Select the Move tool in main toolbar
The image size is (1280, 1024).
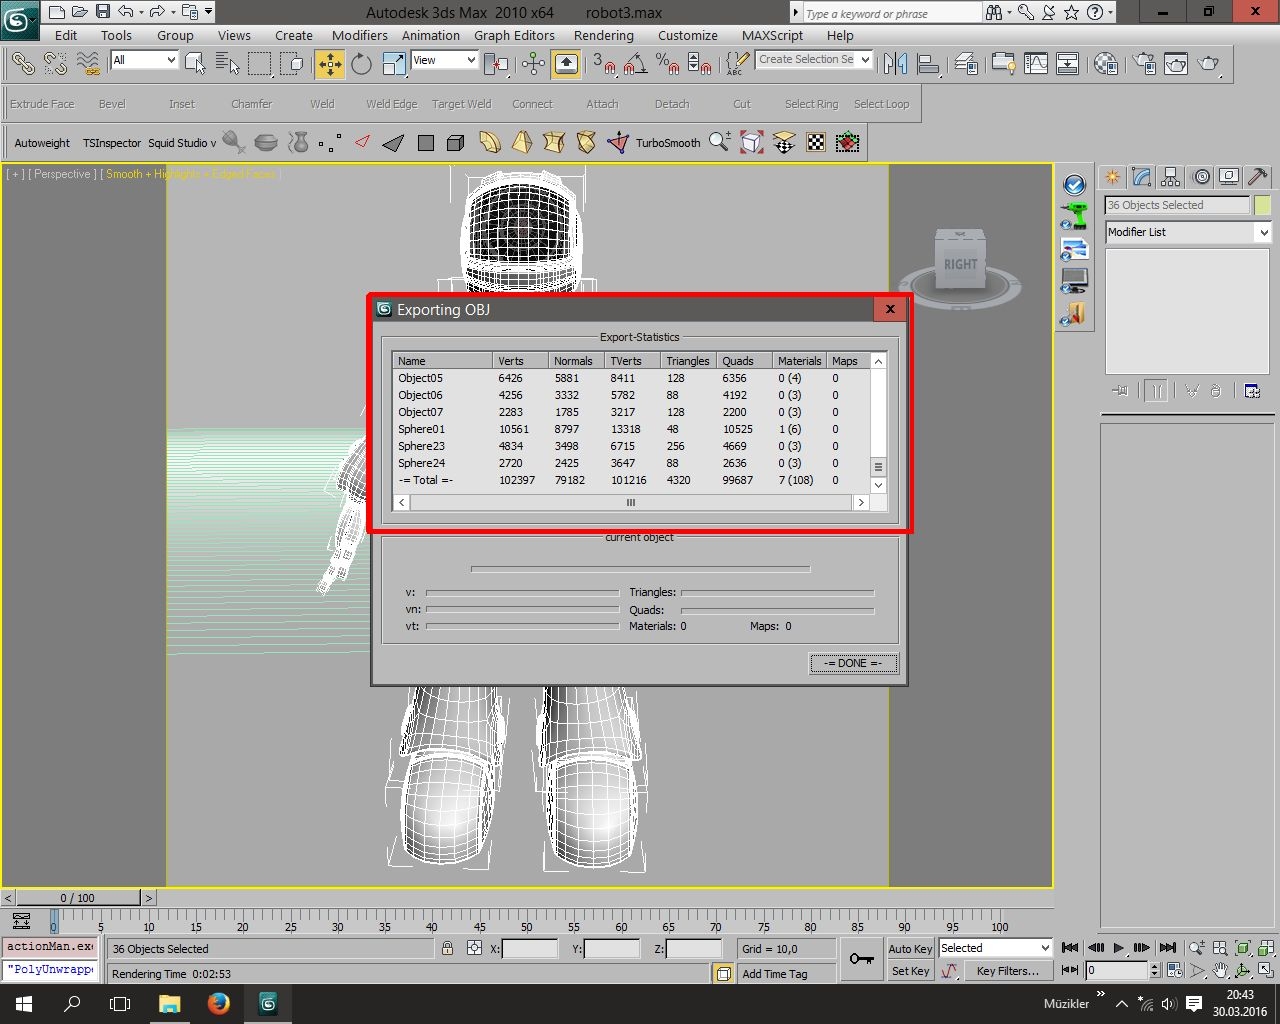point(329,63)
